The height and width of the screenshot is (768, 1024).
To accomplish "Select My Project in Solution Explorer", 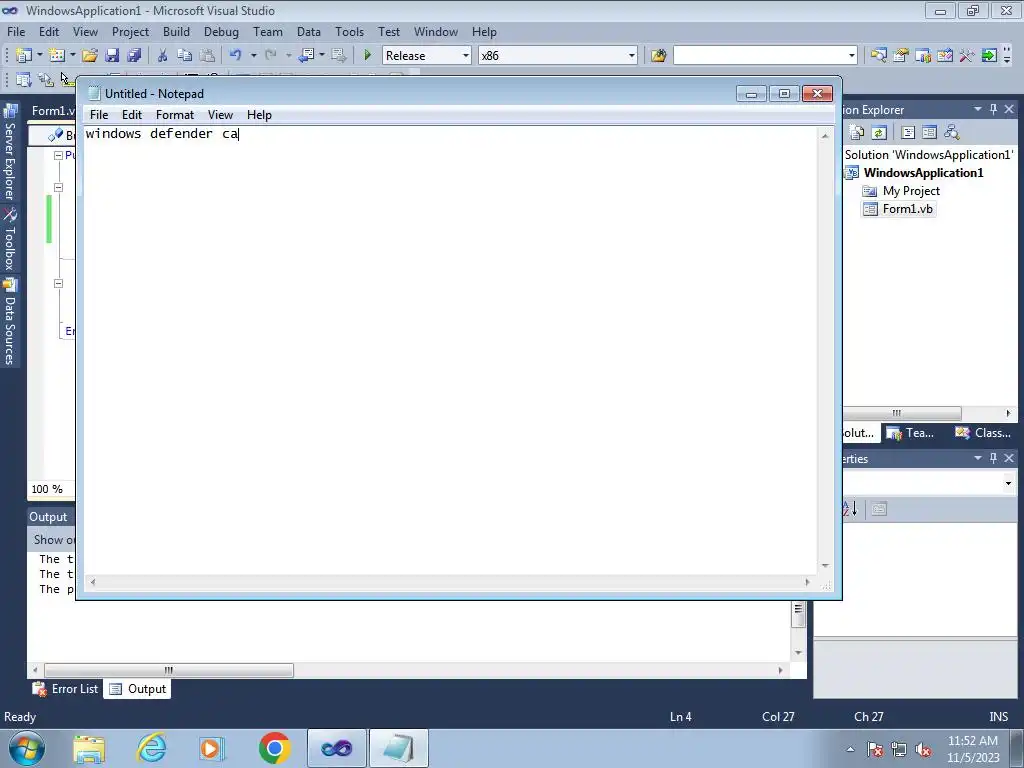I will tap(911, 191).
